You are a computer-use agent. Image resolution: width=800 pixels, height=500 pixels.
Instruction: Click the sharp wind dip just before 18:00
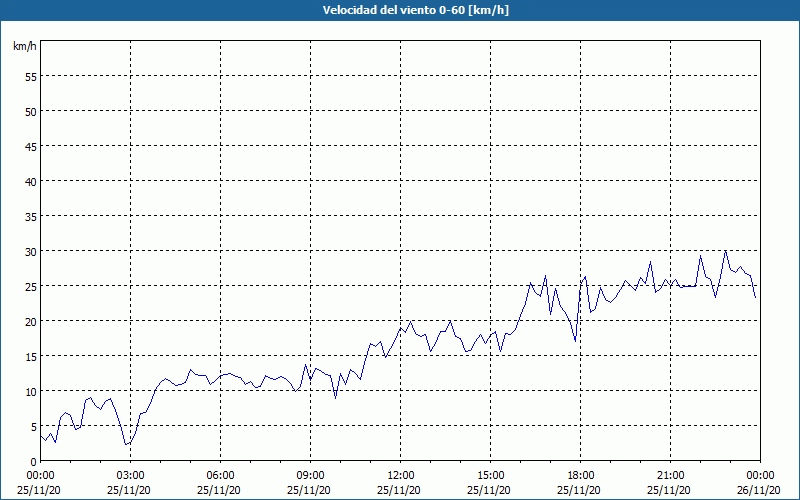576,341
